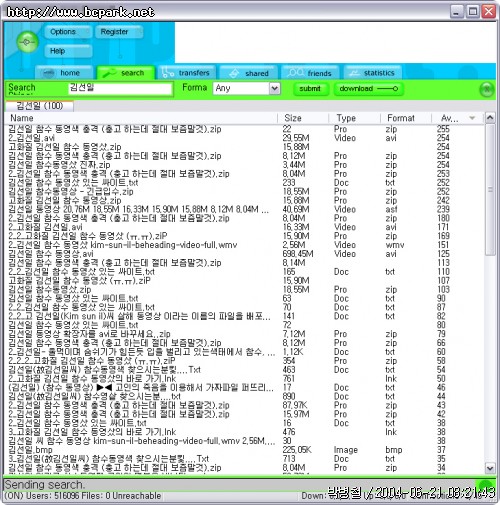The width and height of the screenshot is (500, 505).
Task: Select the row with availability 255
Action: [x=243, y=129]
